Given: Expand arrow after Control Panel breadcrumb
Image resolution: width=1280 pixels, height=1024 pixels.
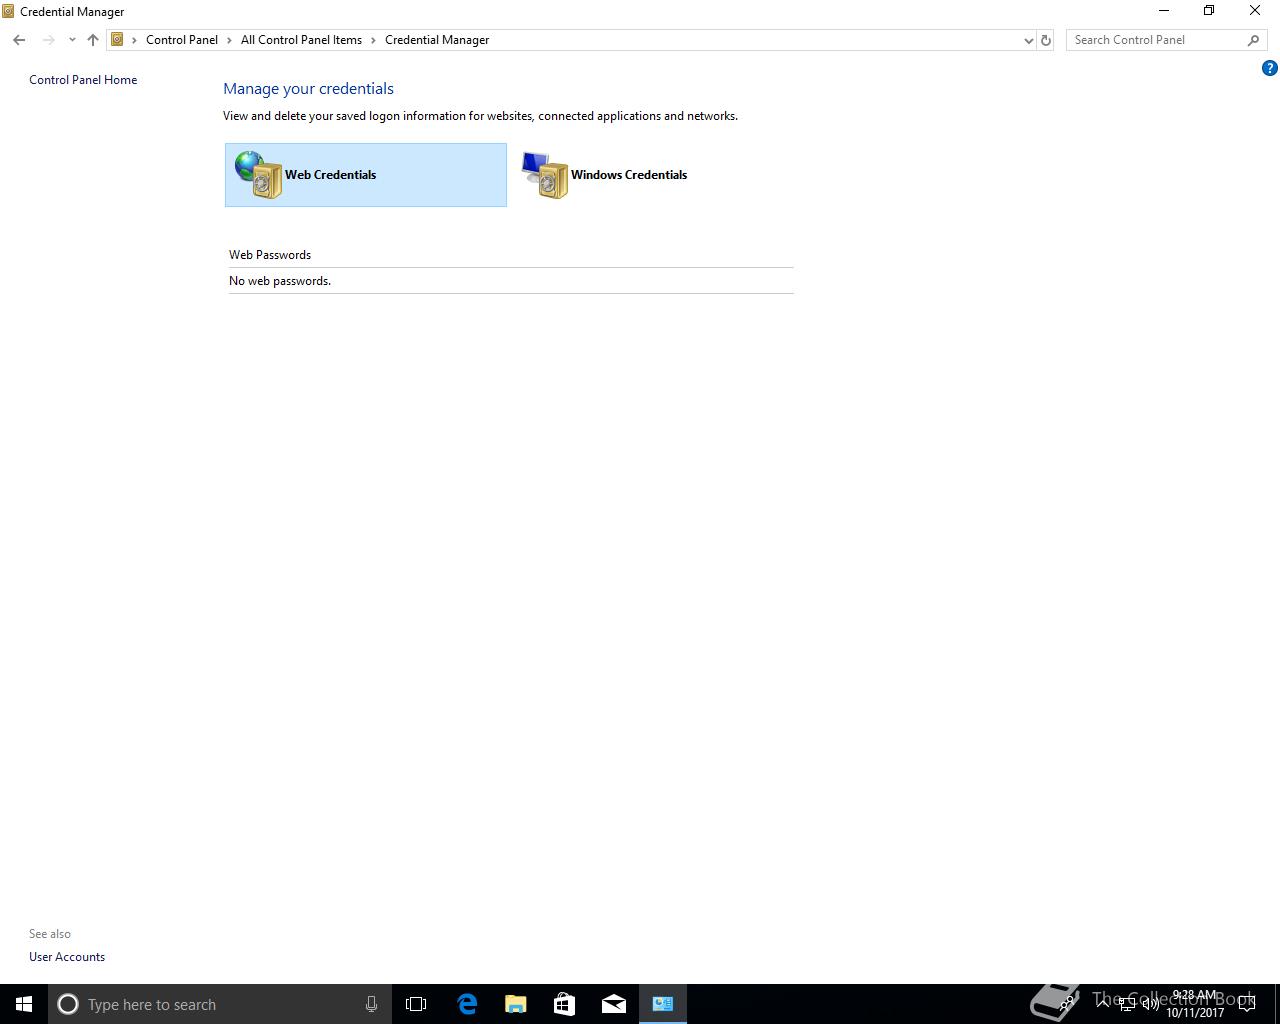Looking at the screenshot, I should 229,40.
